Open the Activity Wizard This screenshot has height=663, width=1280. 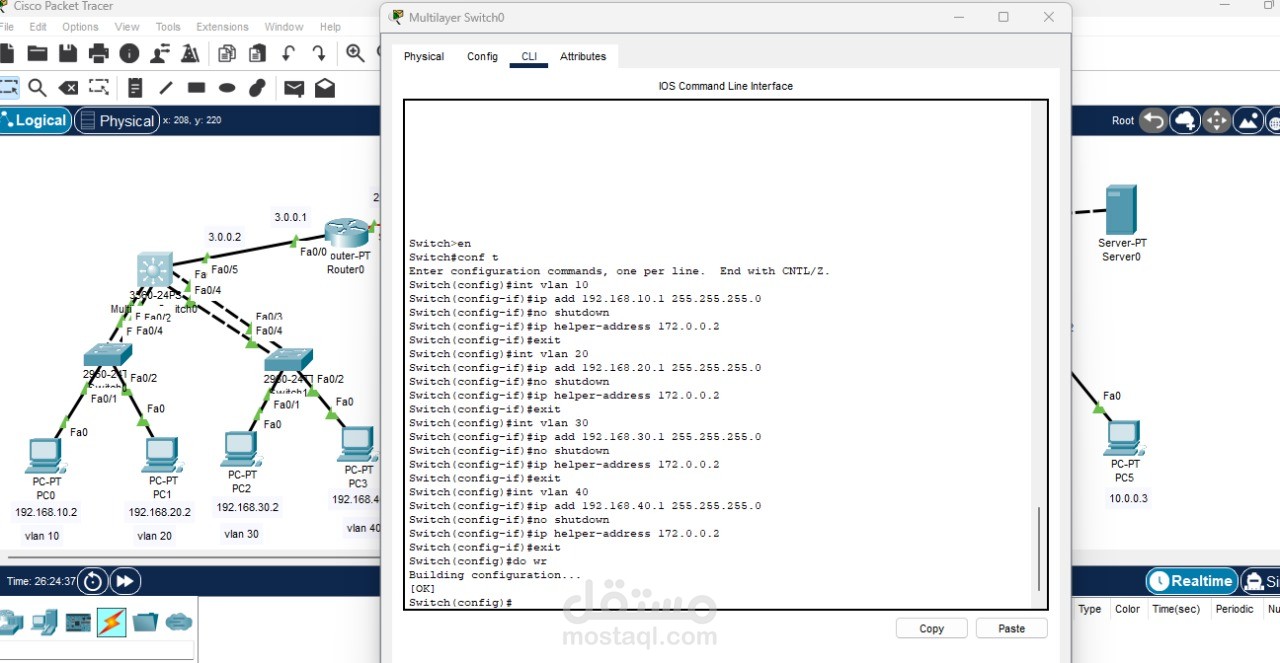(x=190, y=52)
